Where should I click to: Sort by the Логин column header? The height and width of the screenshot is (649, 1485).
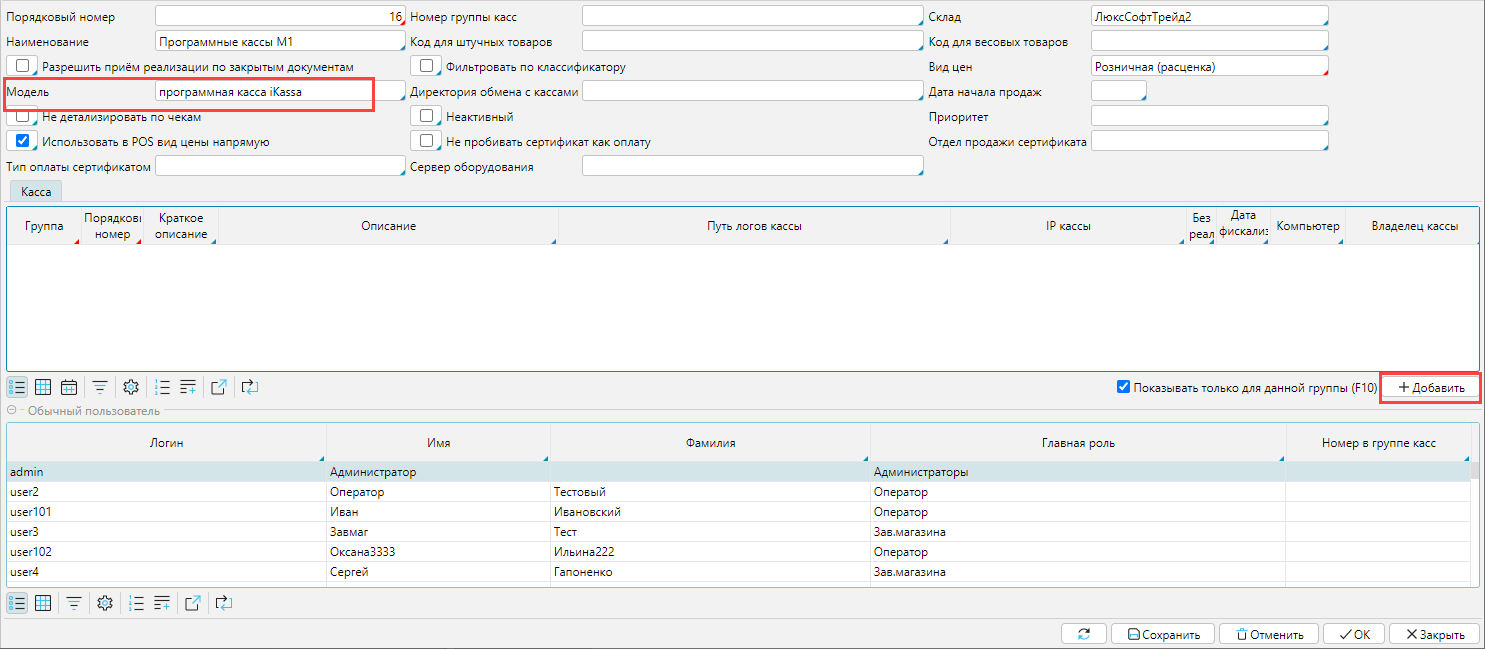click(166, 443)
